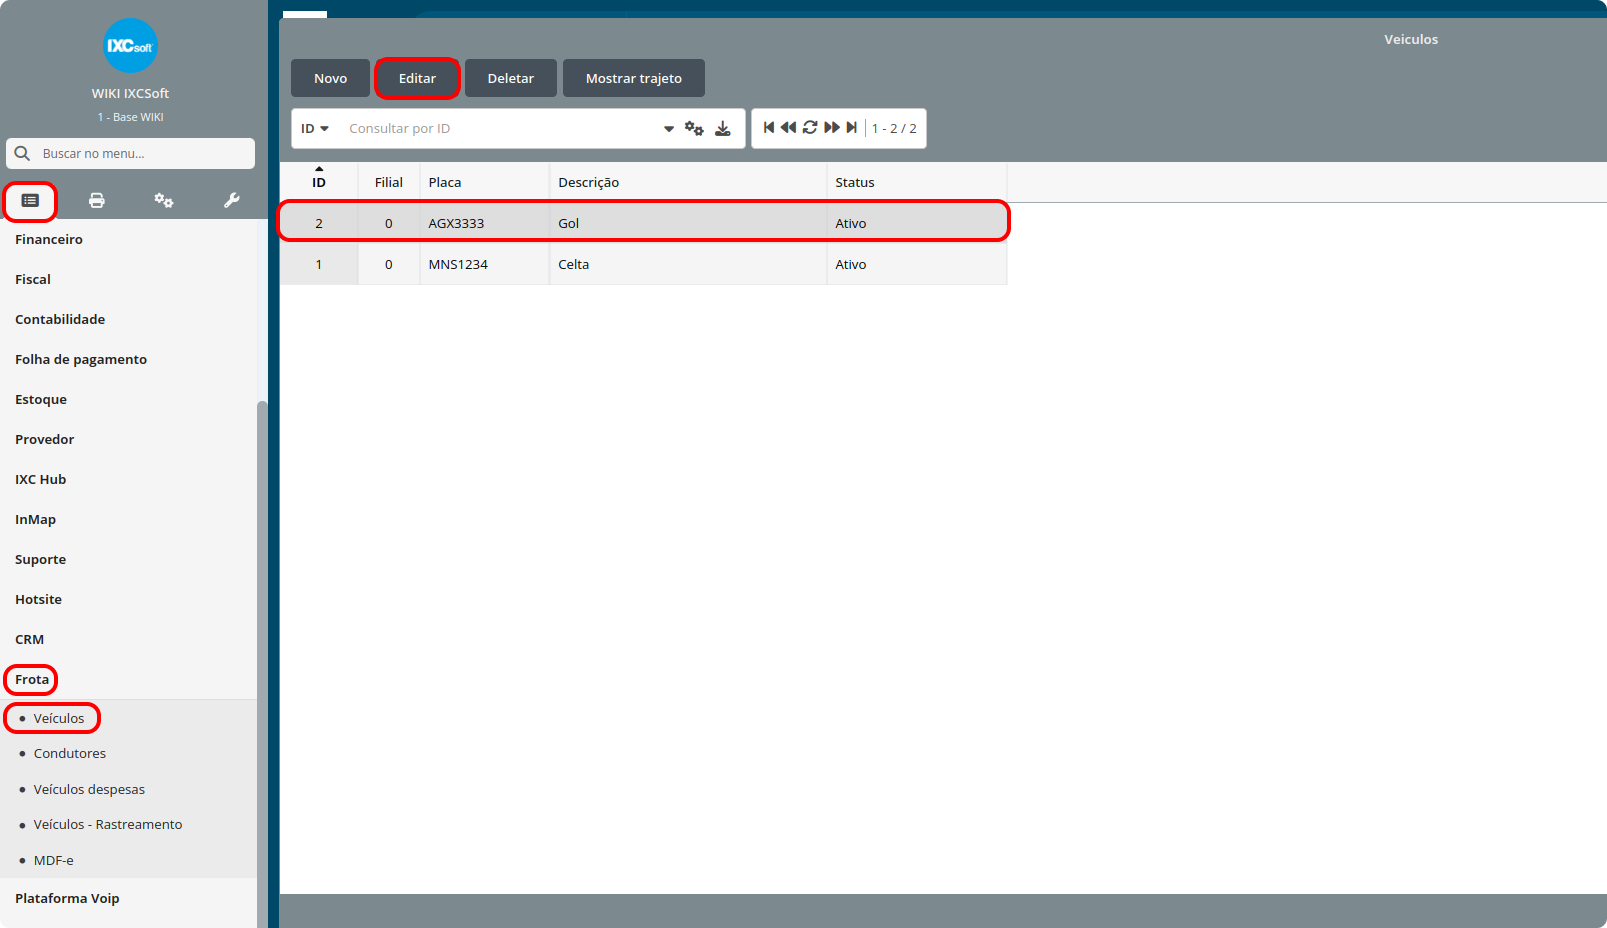Open the ID search field selector
1607x928 pixels.
(x=315, y=128)
